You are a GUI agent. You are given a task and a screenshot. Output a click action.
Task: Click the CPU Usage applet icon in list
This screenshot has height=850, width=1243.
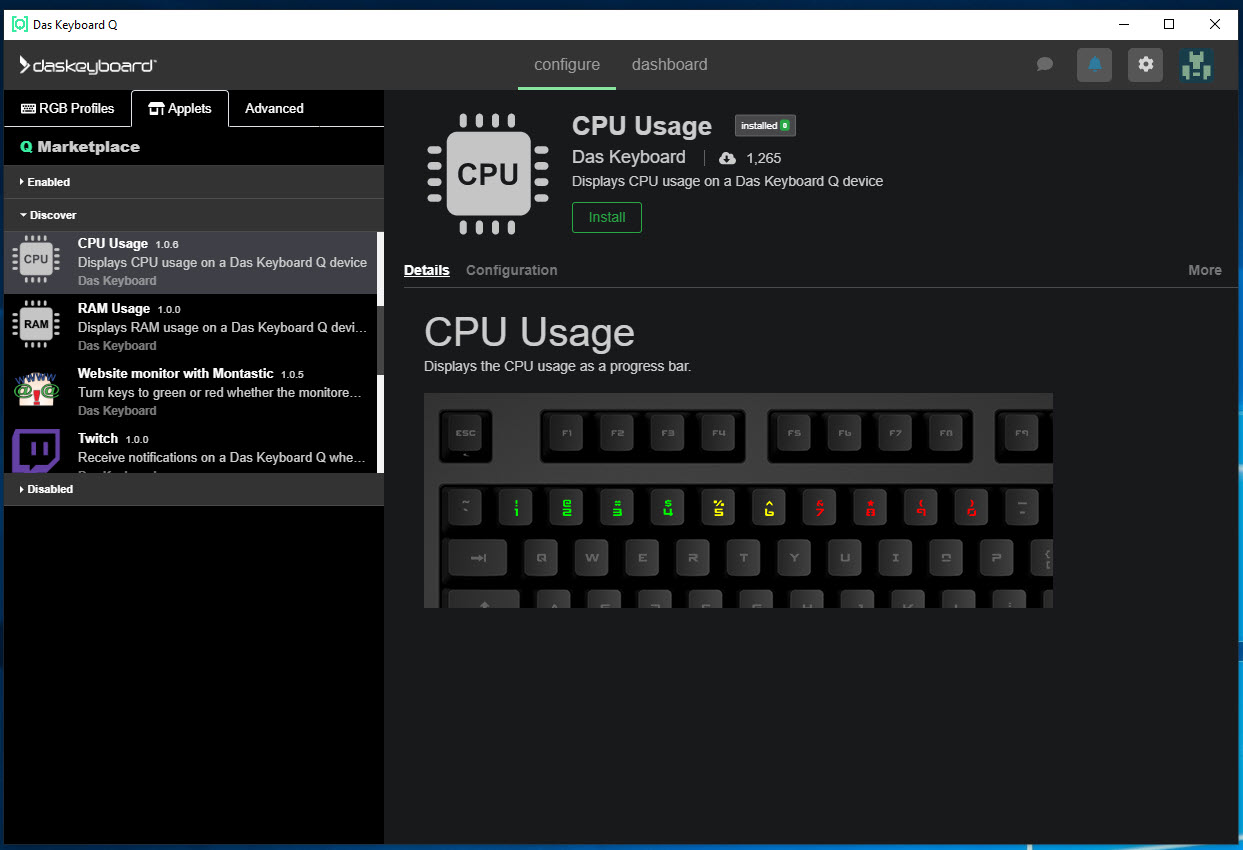pyautogui.click(x=36, y=259)
